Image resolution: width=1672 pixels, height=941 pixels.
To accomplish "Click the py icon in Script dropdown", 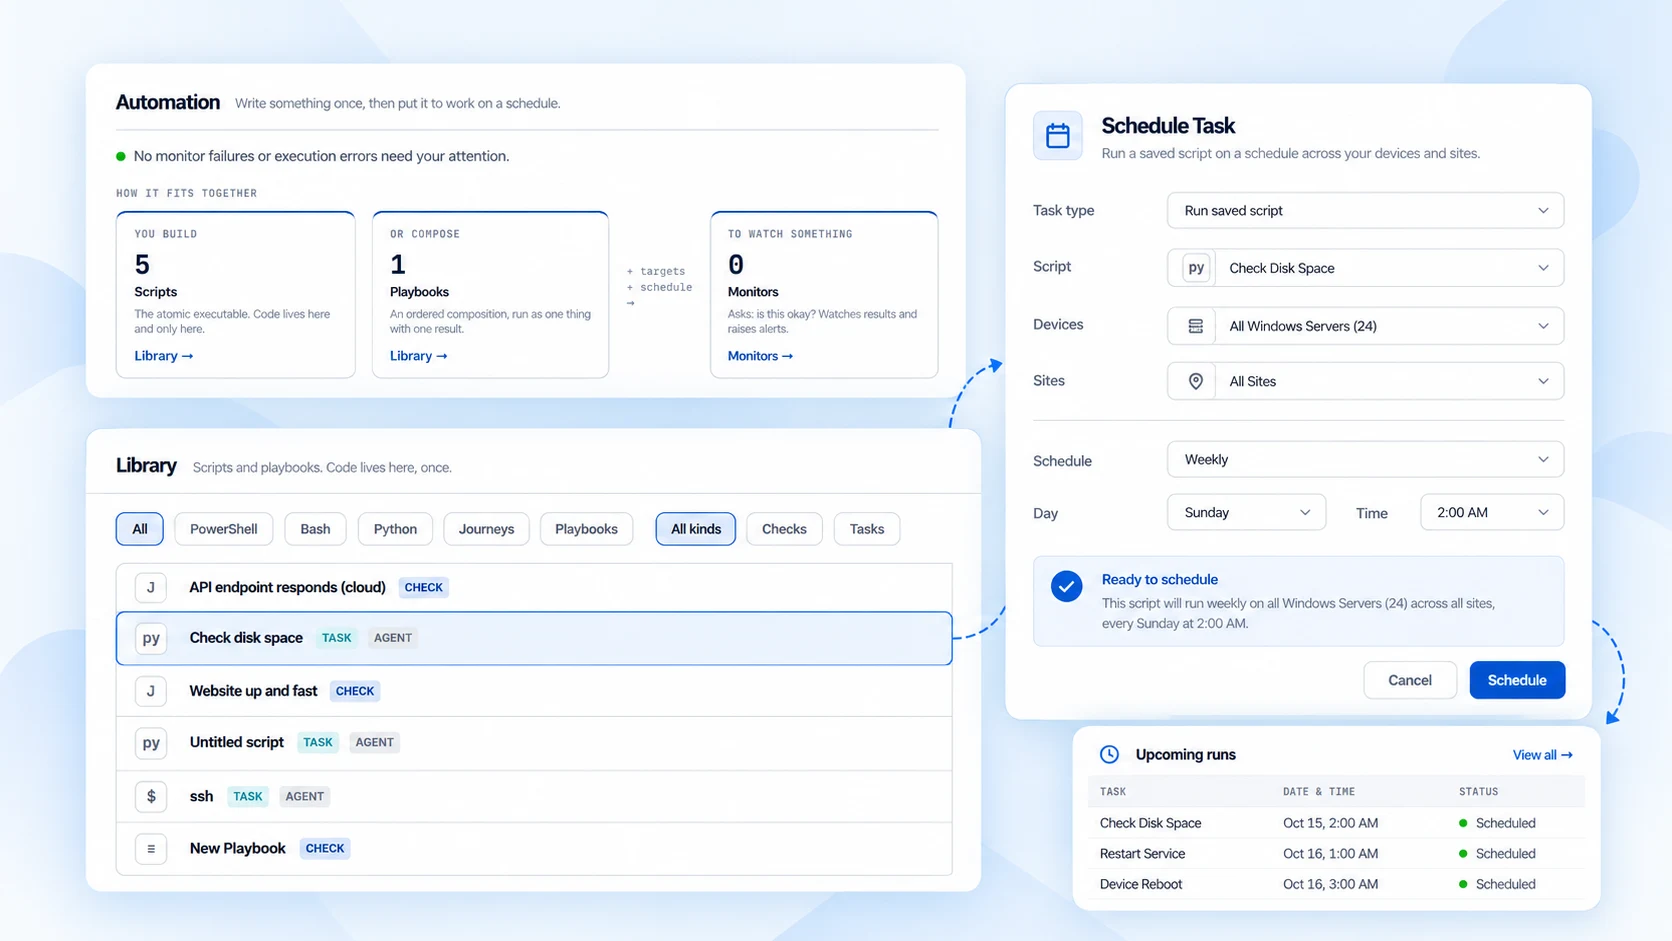I will (x=1196, y=268).
